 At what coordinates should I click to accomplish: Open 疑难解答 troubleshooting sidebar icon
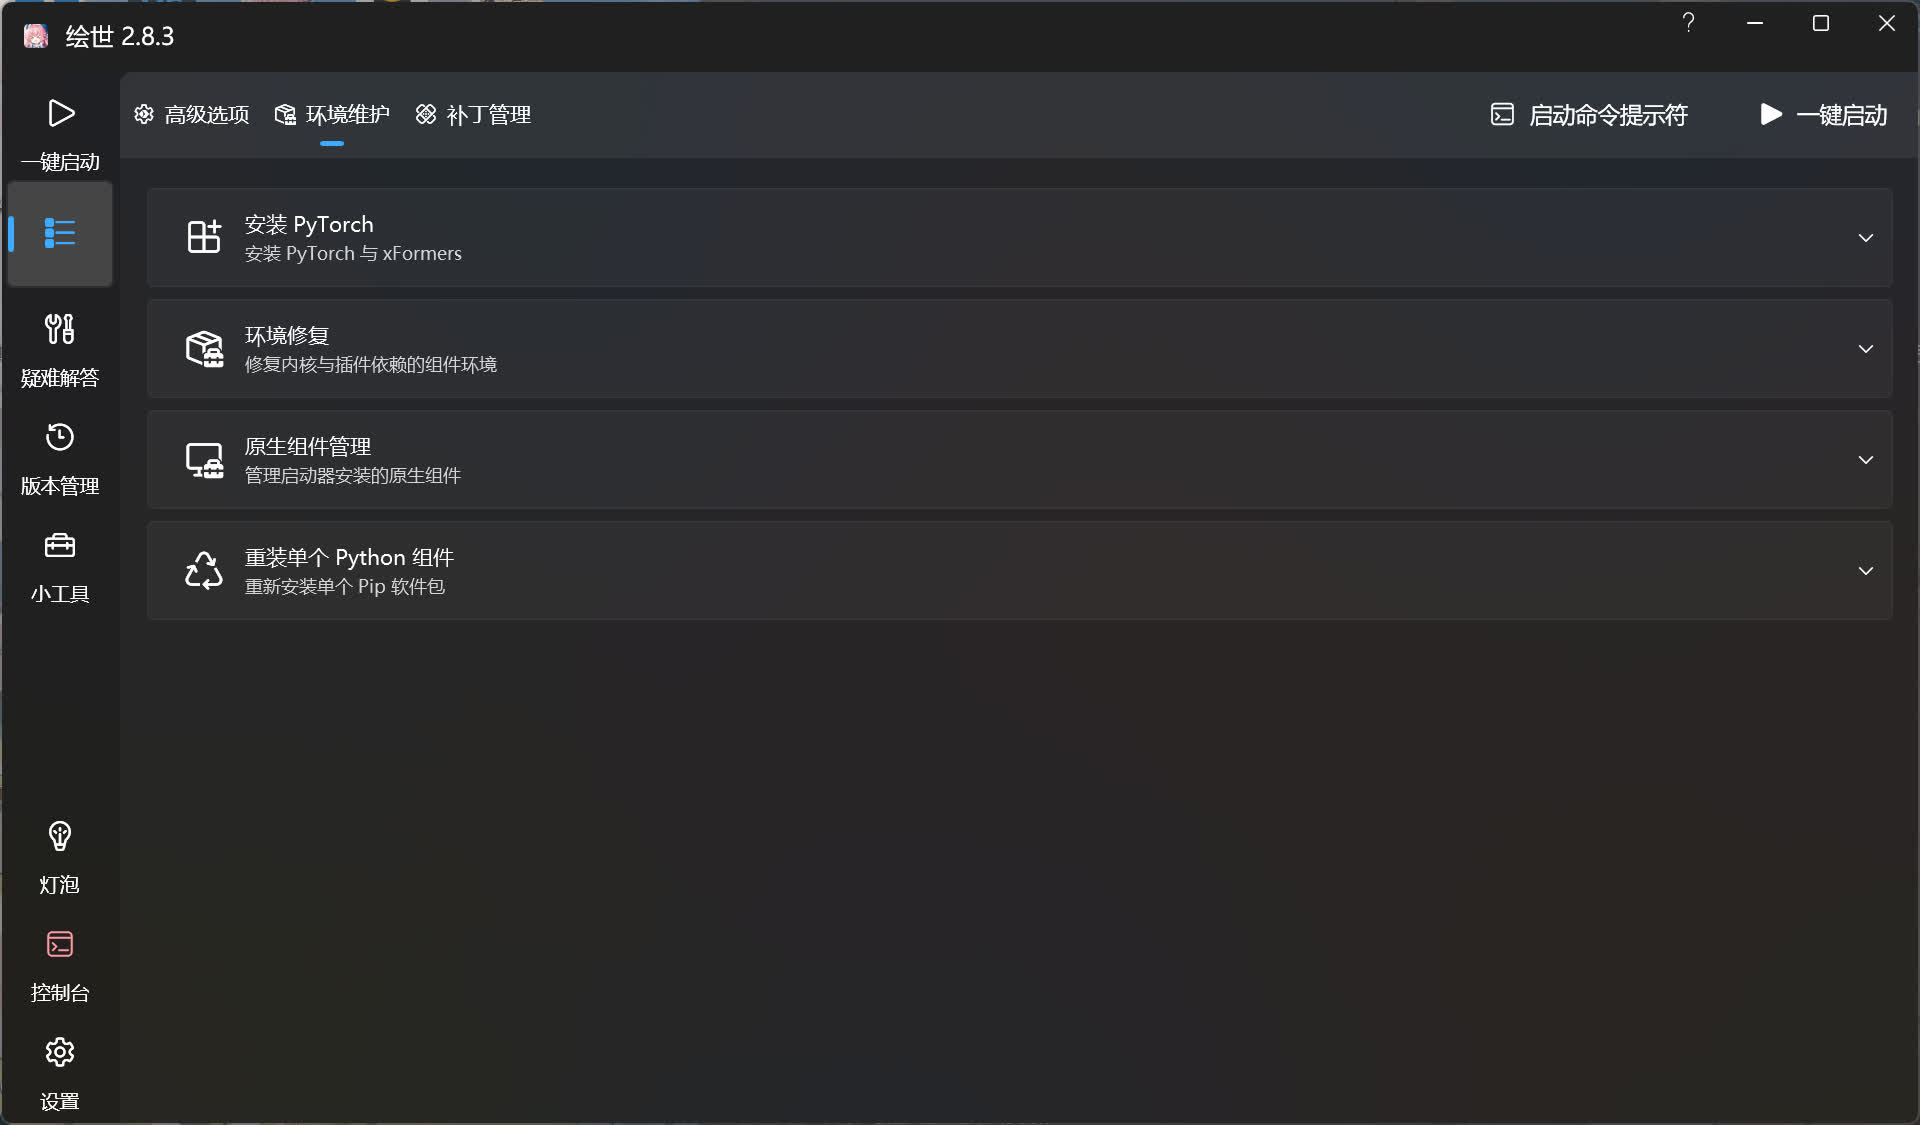[x=60, y=348]
